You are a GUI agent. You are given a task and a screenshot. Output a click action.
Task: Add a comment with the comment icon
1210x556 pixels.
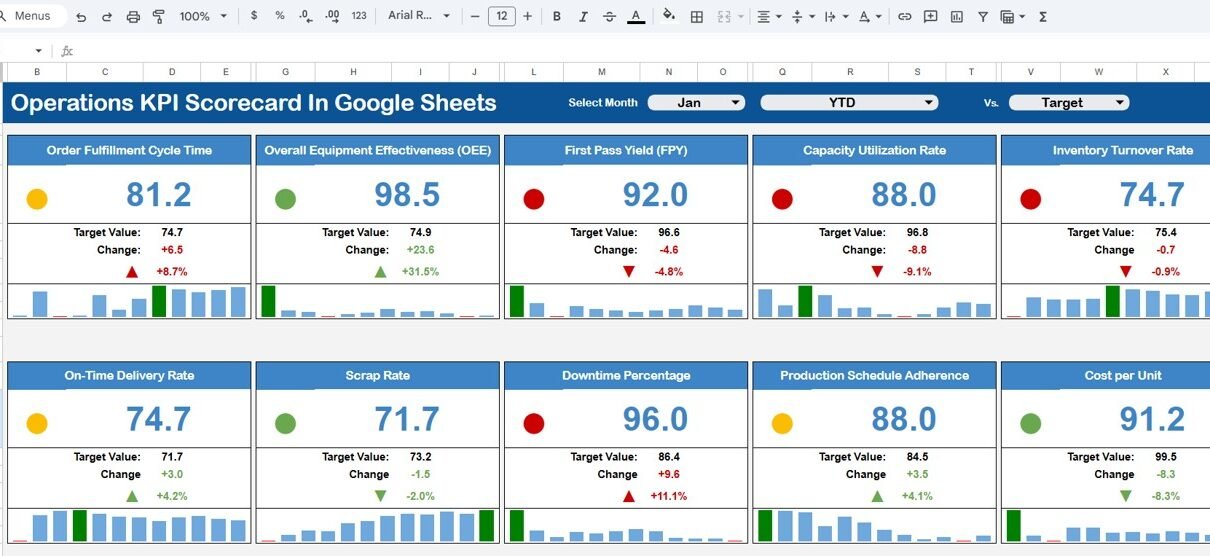click(x=931, y=17)
